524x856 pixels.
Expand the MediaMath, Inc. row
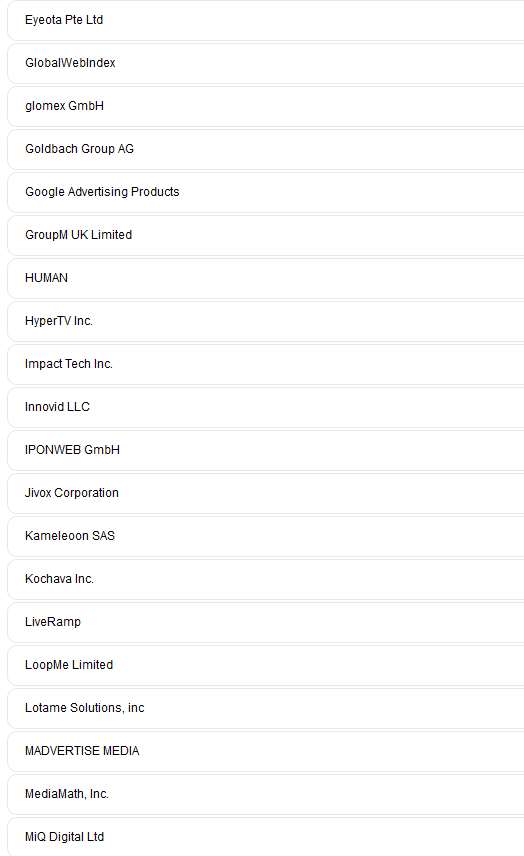[266, 794]
